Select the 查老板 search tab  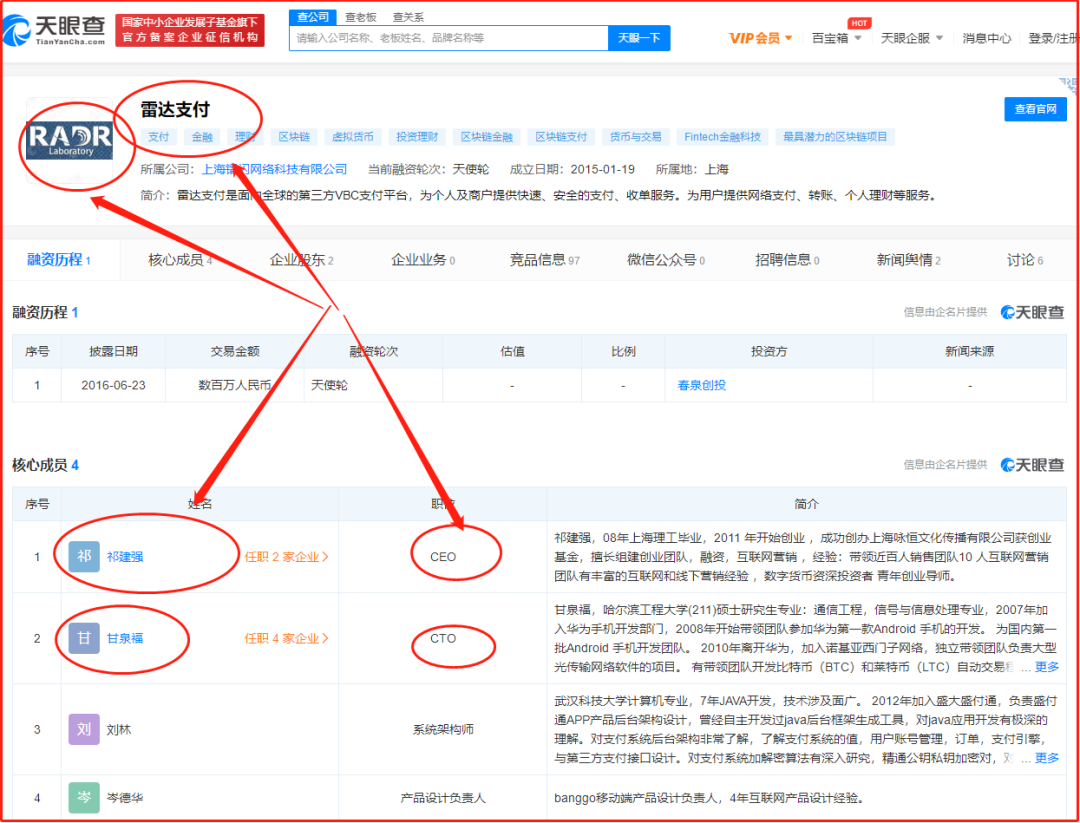[x=361, y=17]
